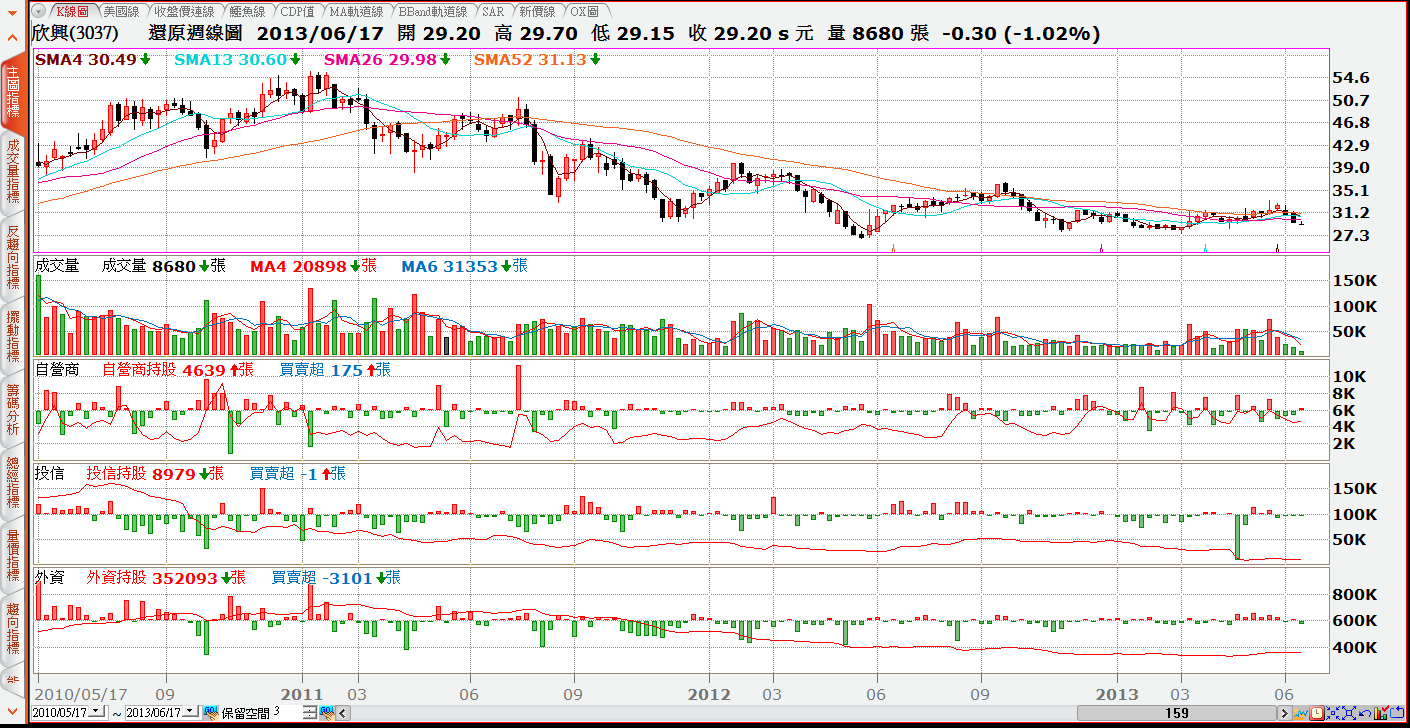
Task: Switch to the MA軌道線 tab
Action: pyautogui.click(x=357, y=11)
